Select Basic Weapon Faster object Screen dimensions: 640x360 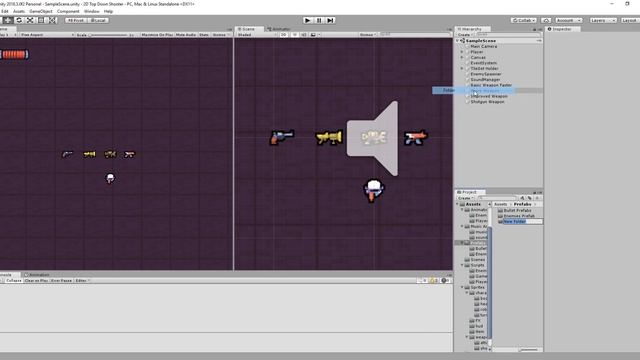[x=491, y=85]
